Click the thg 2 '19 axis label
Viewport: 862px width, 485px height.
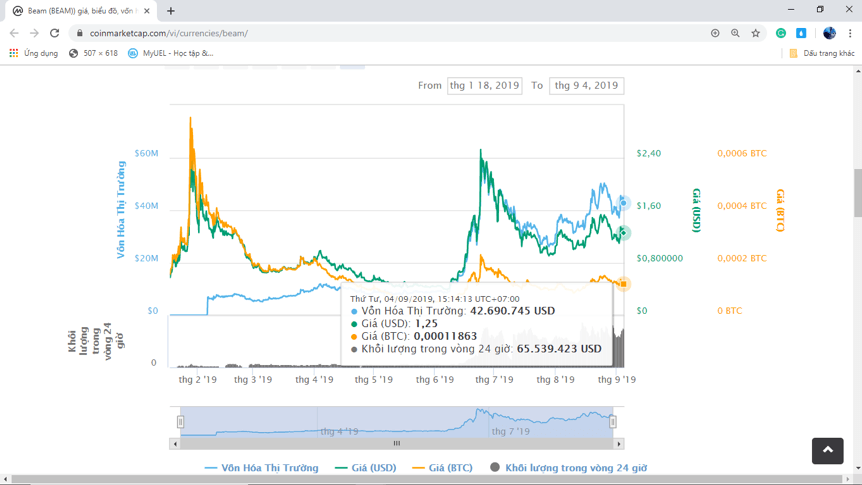tap(197, 379)
